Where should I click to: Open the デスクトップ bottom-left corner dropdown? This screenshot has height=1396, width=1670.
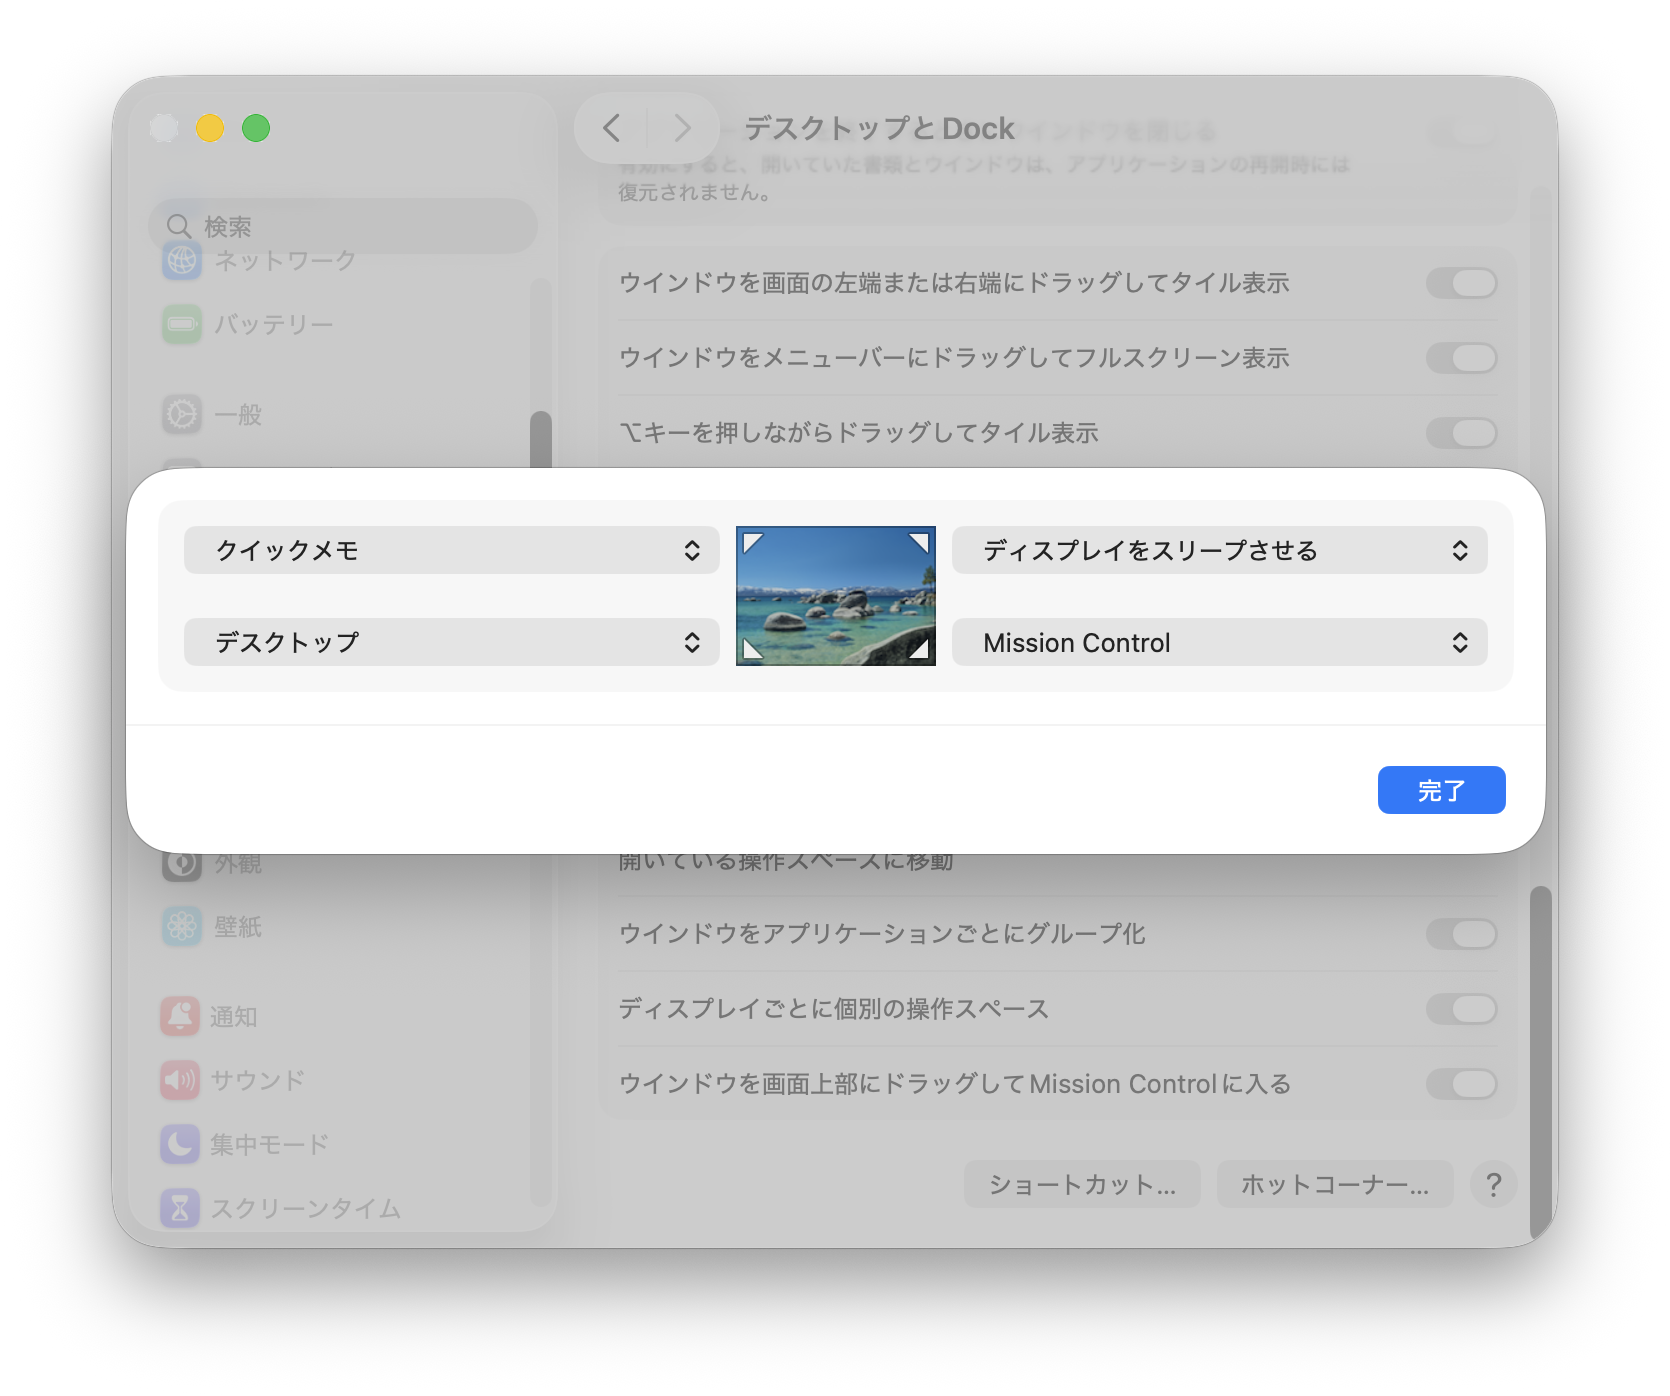(451, 642)
